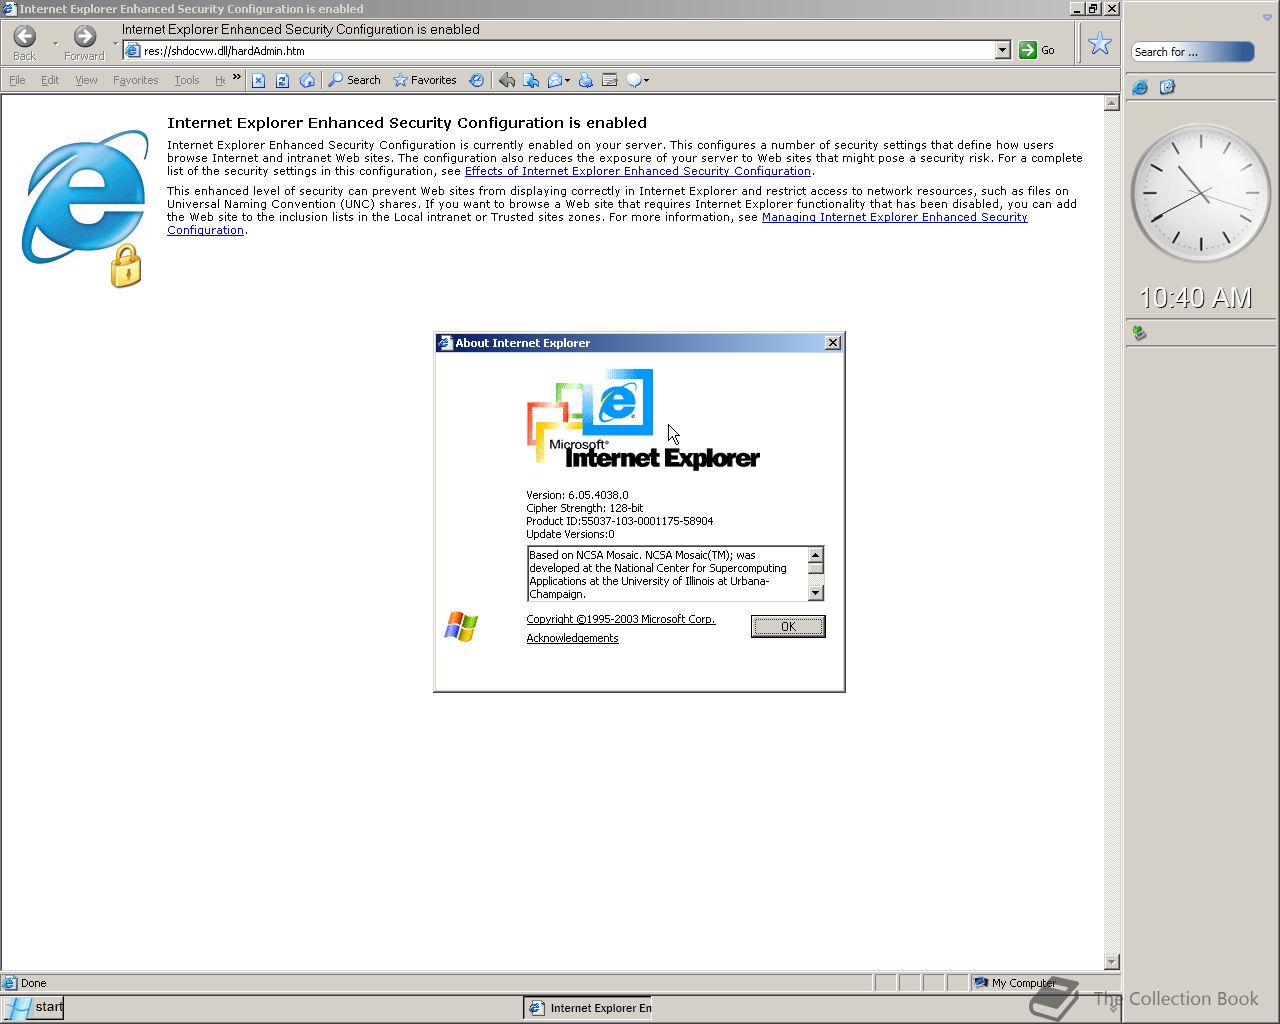
Task: Click the My Computer zone indicator
Action: click(1014, 983)
